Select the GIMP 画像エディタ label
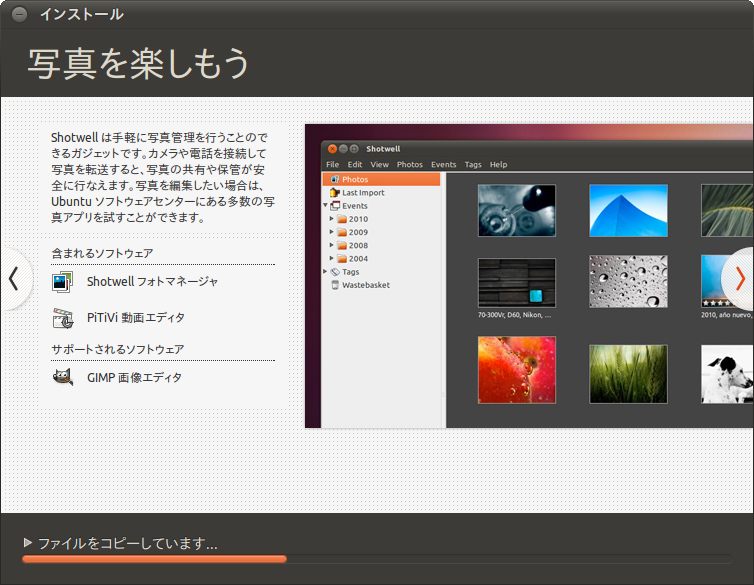Screen dimensions: 754x585 click(134, 377)
